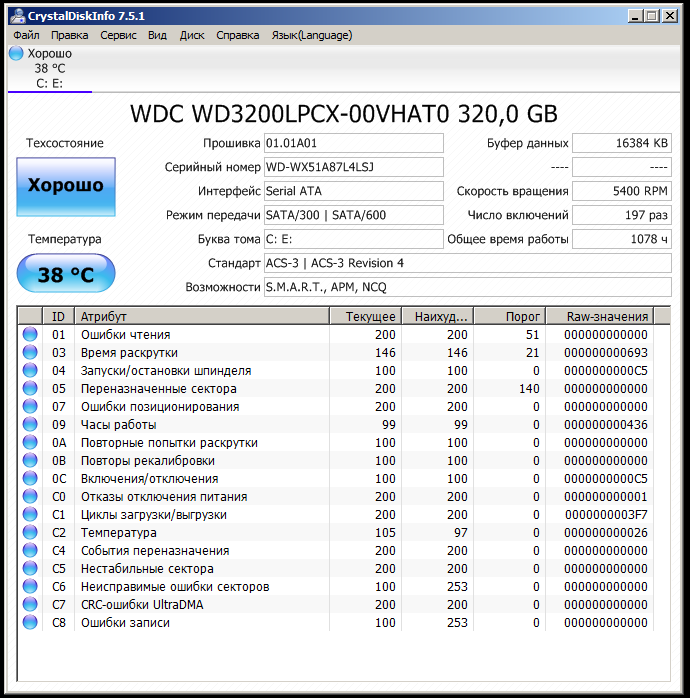
Task: Click status orb for Ошибки позиционирования row
Action: point(30,406)
